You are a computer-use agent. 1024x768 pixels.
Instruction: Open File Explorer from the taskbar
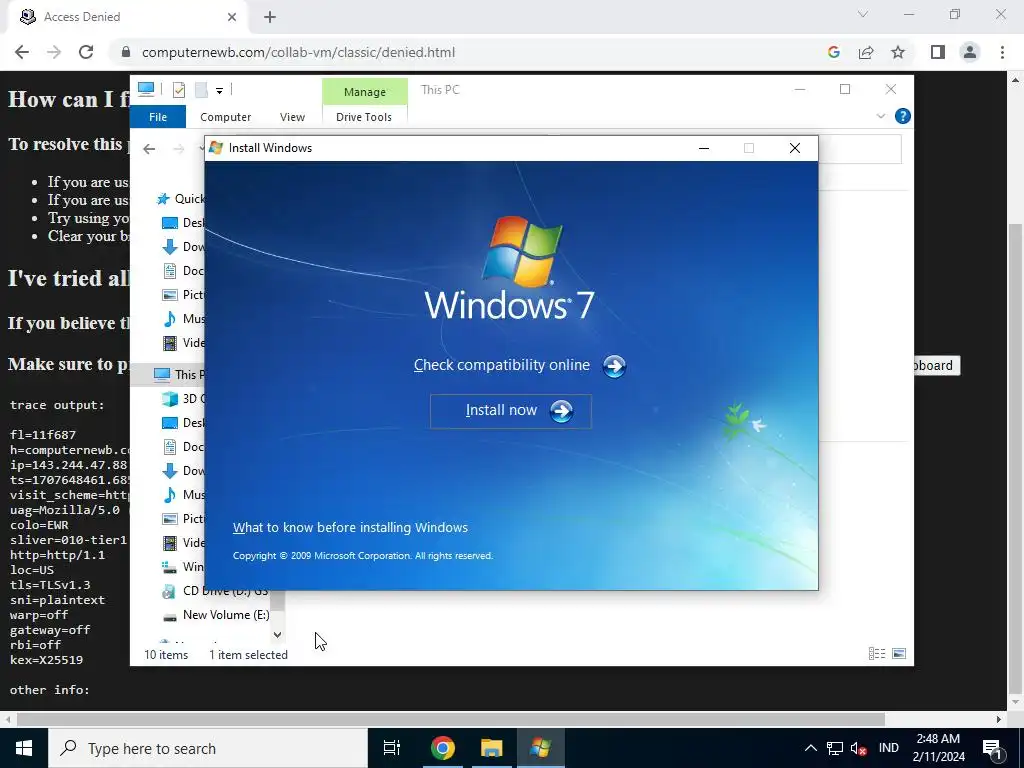492,748
